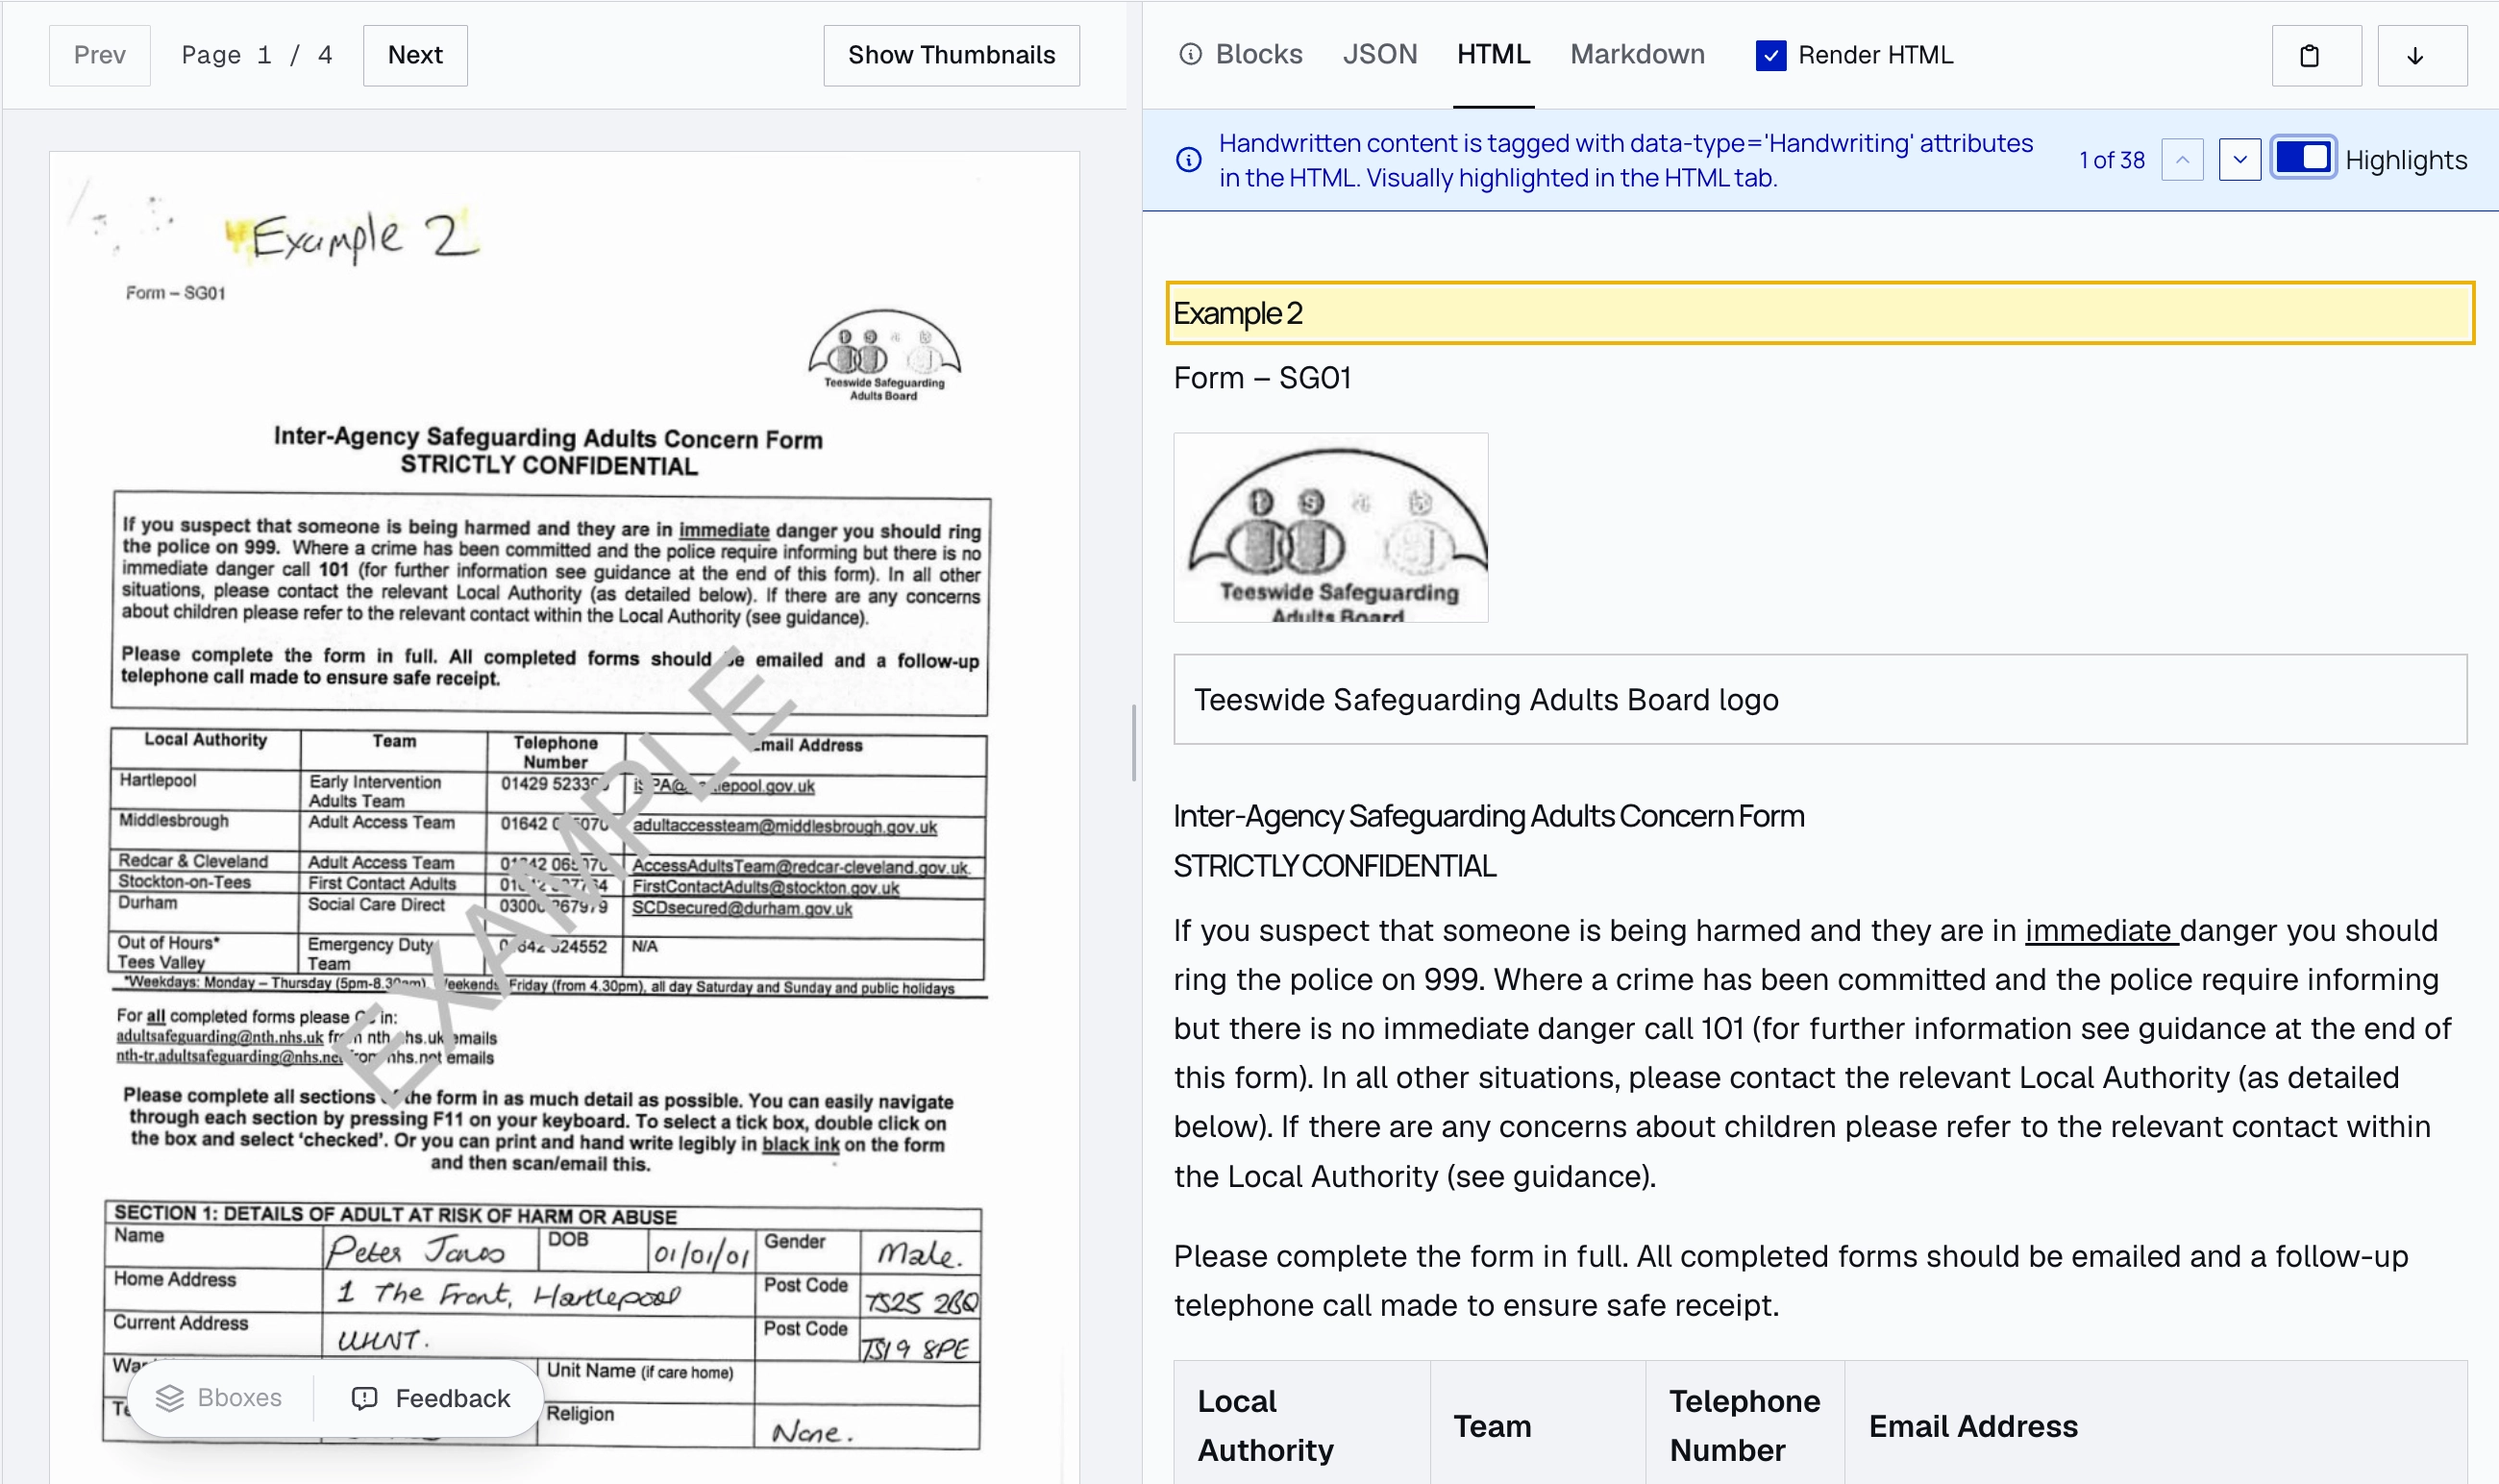Click the underlined word 'immediate' in rendered HTML

2100,930
